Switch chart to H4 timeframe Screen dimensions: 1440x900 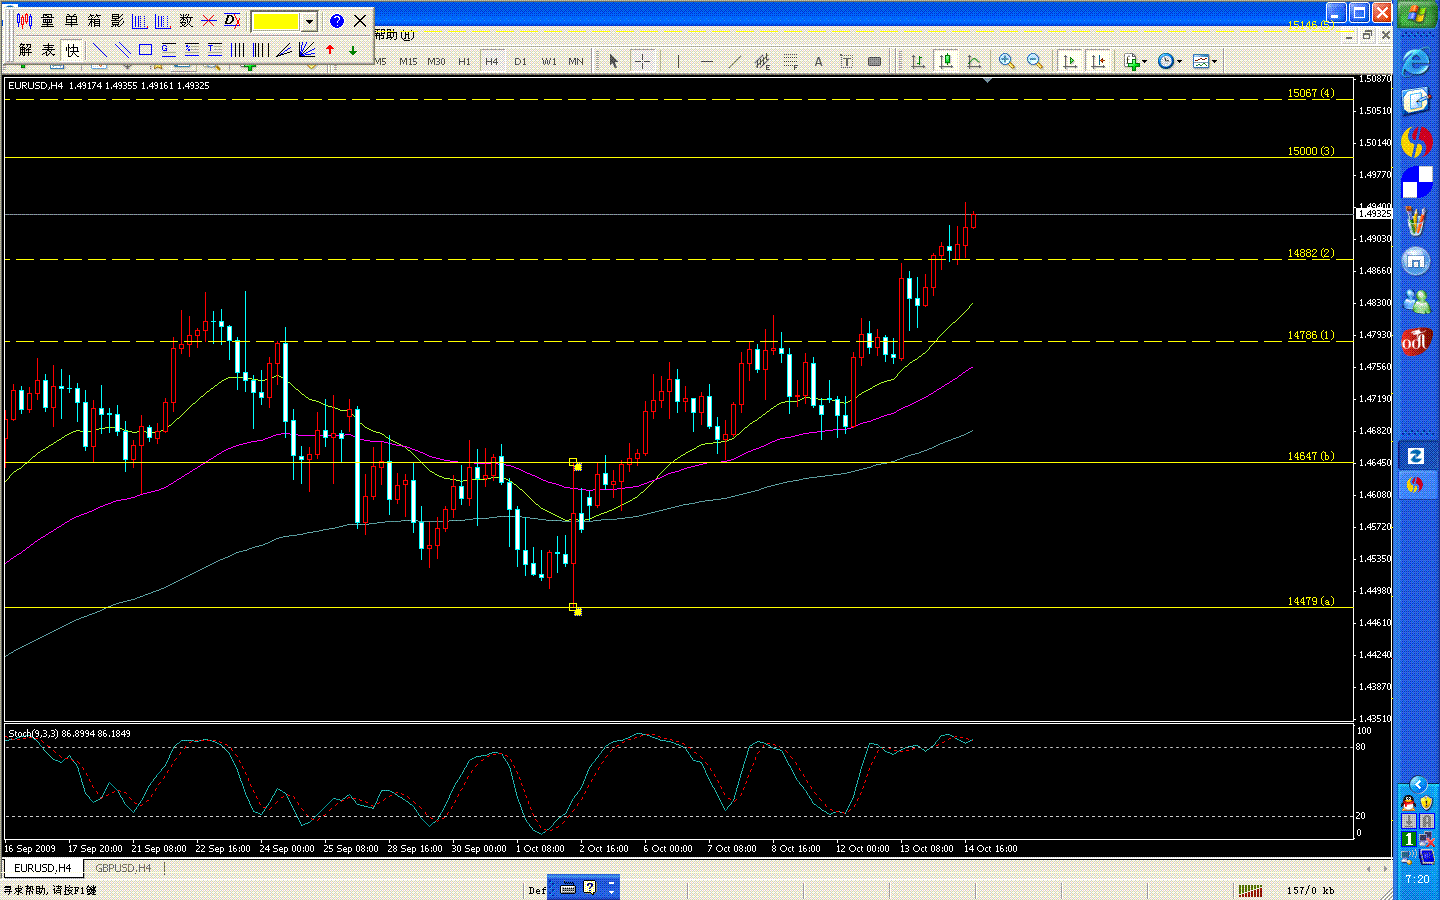[492, 62]
